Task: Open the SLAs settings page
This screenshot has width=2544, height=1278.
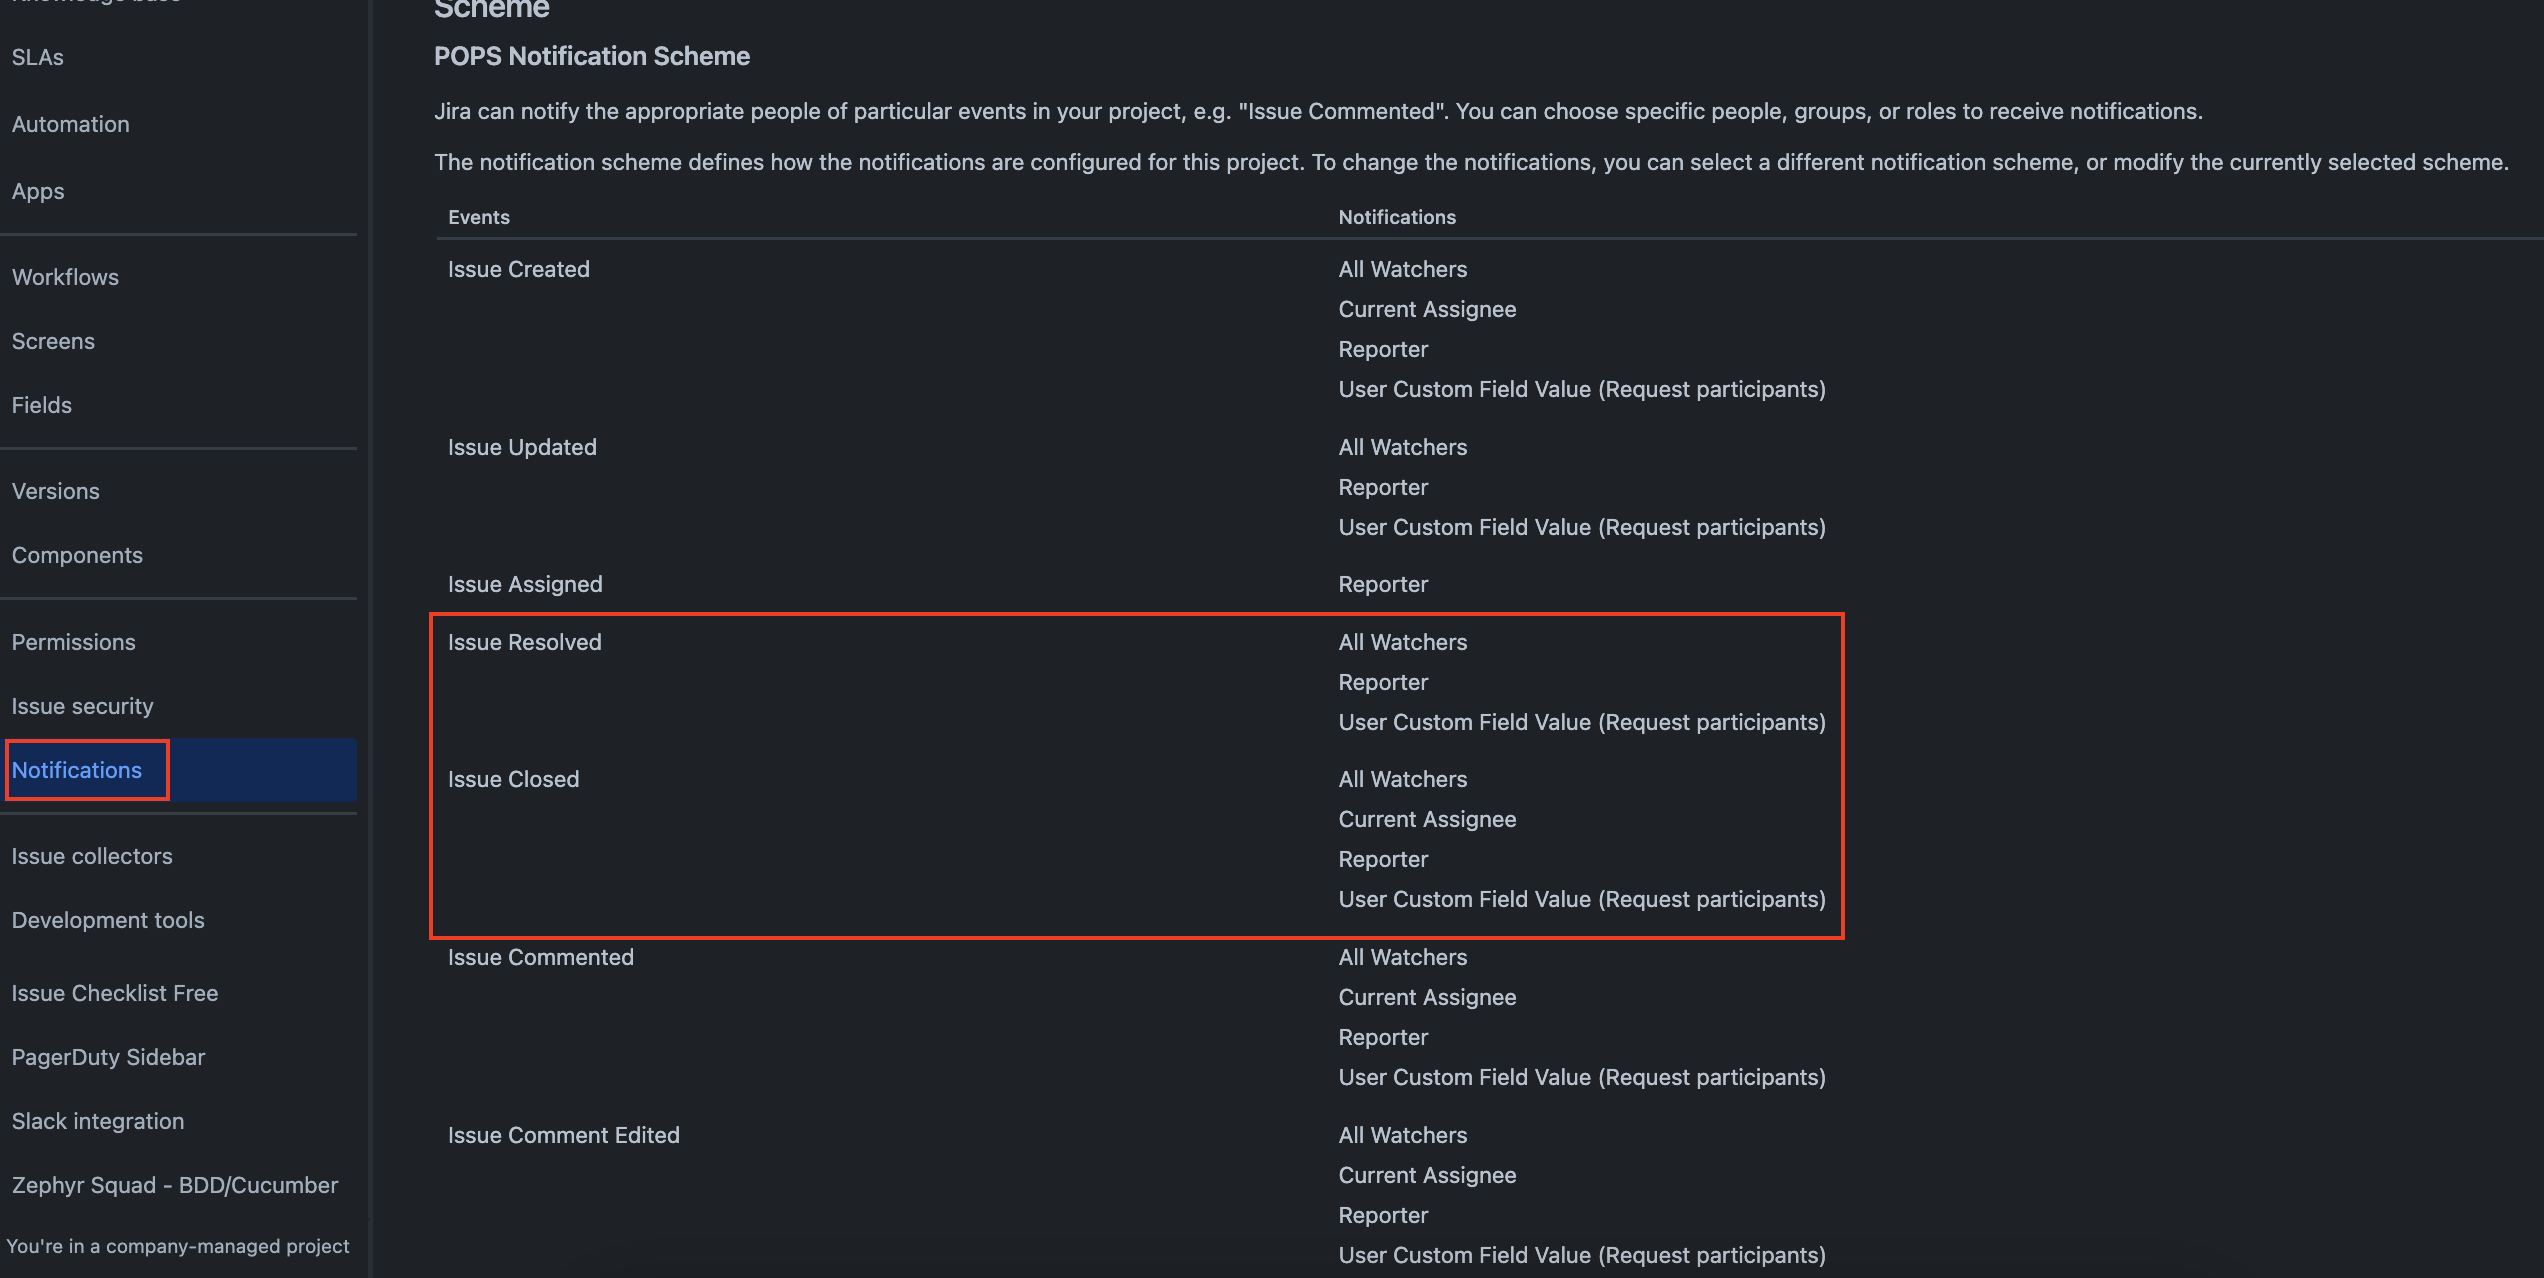Action: click(37, 57)
